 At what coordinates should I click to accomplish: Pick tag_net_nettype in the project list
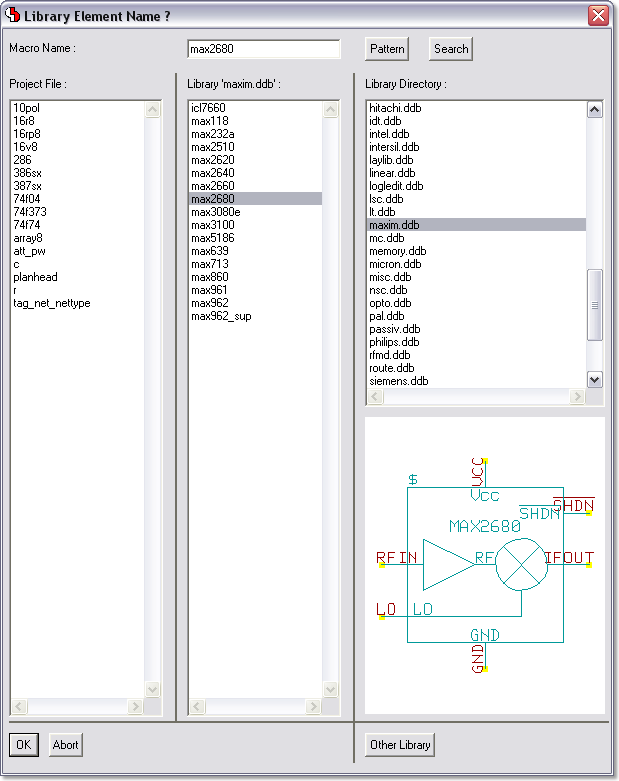click(x=52, y=303)
